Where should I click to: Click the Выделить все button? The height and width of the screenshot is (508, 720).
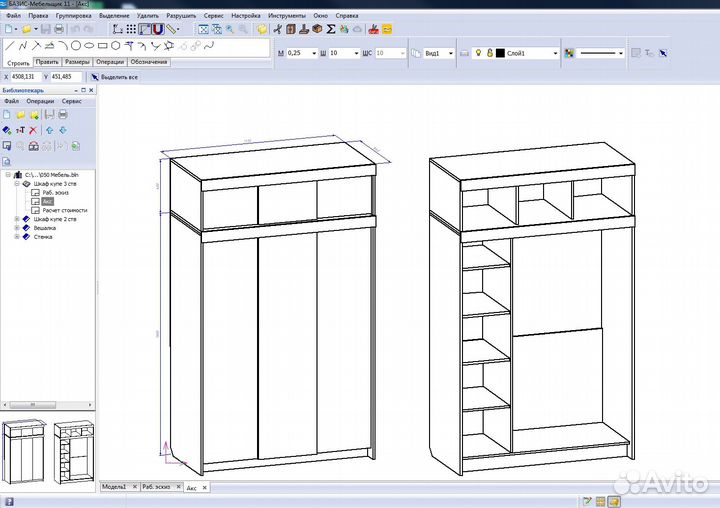click(x=113, y=76)
